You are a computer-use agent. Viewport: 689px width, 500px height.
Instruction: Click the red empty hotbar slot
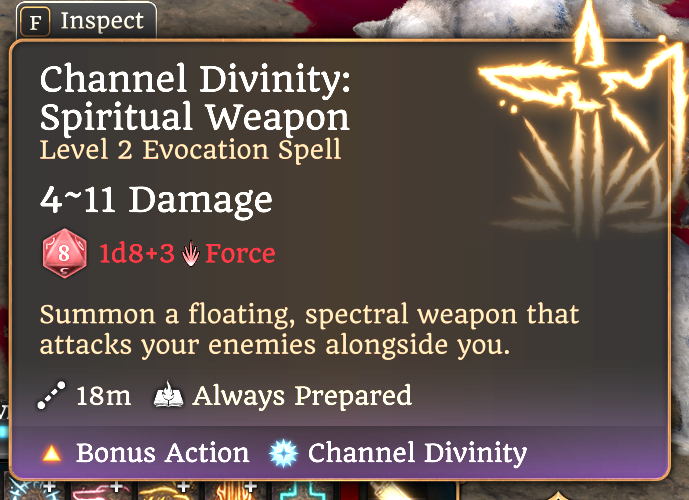(x=349, y=491)
